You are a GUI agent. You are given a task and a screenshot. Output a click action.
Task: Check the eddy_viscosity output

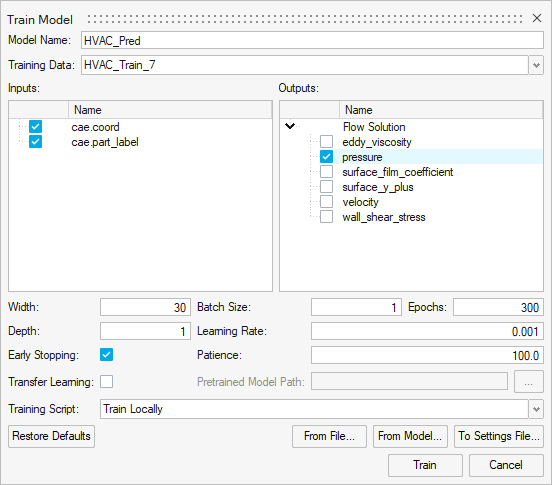[326, 141]
